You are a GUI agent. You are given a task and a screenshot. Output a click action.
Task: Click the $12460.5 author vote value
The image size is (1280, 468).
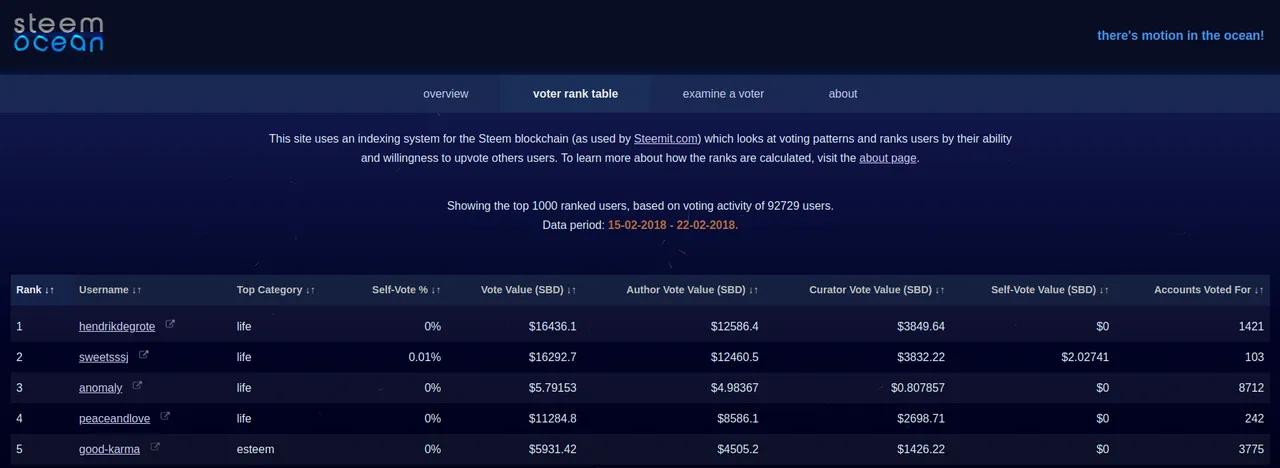[734, 357]
